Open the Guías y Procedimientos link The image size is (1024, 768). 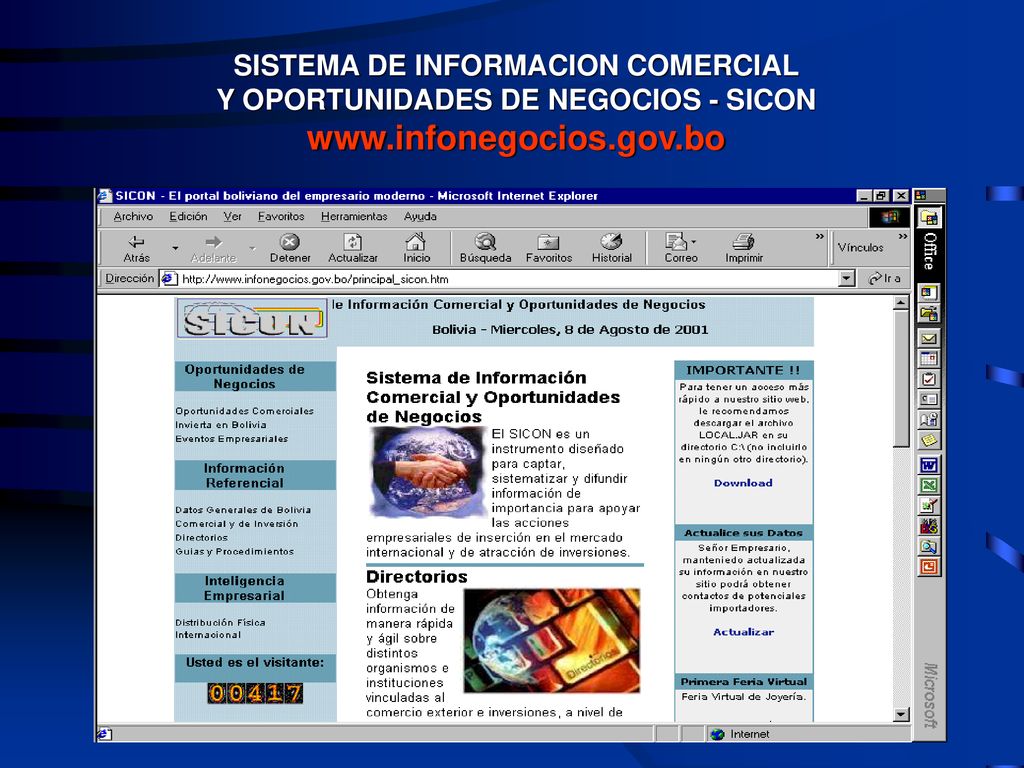[x=234, y=551]
